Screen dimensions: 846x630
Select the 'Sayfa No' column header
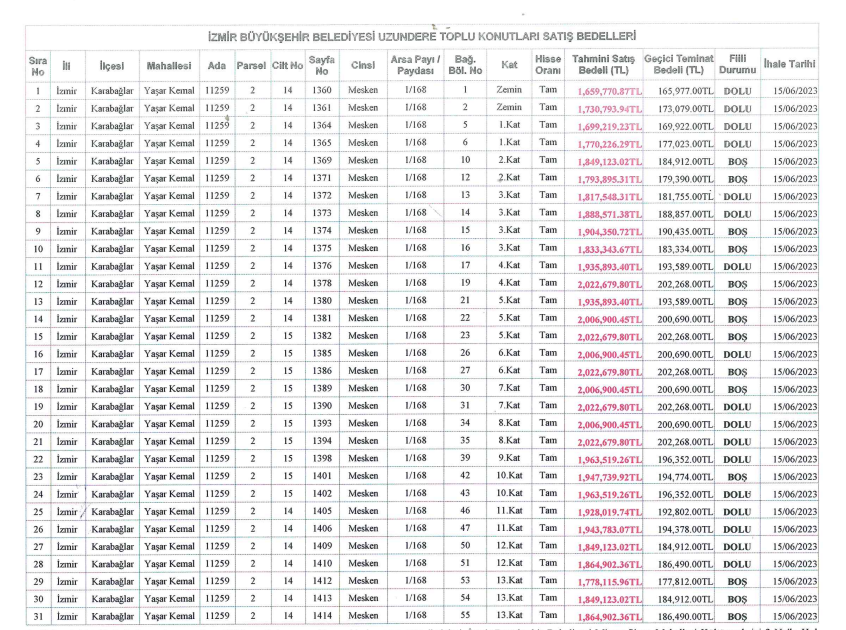[x=322, y=65]
